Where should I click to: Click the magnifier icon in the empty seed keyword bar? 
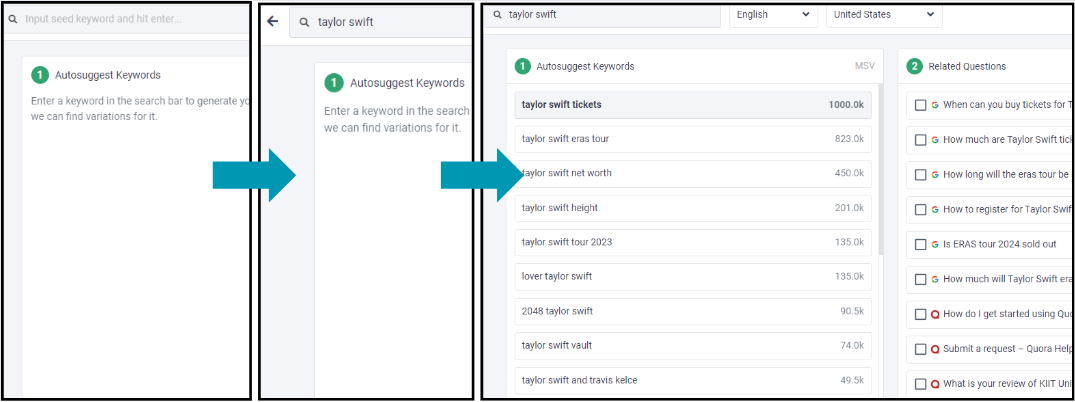13,19
